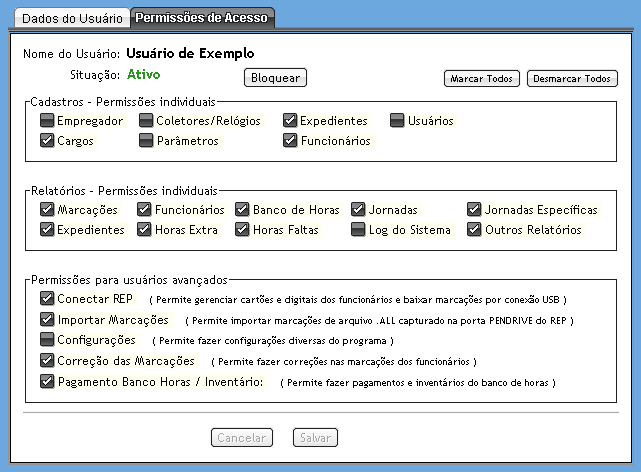Enable the Configurações advanced permission
This screenshot has width=641, height=472.
click(47, 340)
